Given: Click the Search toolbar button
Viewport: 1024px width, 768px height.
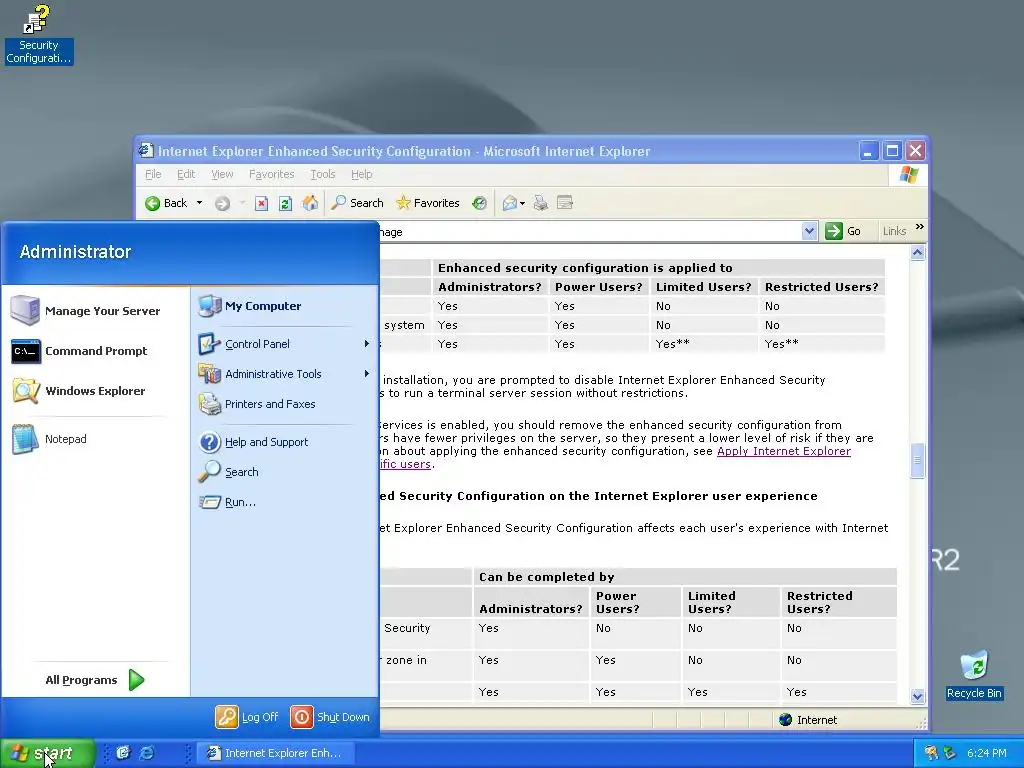Looking at the screenshot, I should click(357, 203).
